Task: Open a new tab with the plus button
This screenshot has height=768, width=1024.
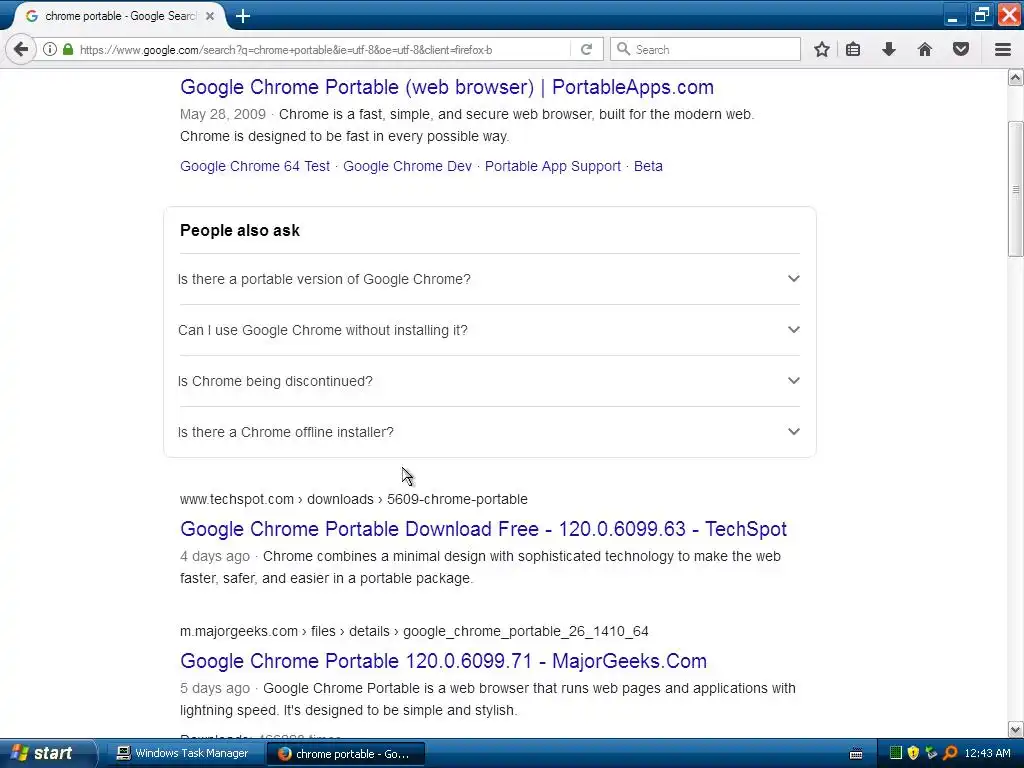Action: tap(243, 16)
